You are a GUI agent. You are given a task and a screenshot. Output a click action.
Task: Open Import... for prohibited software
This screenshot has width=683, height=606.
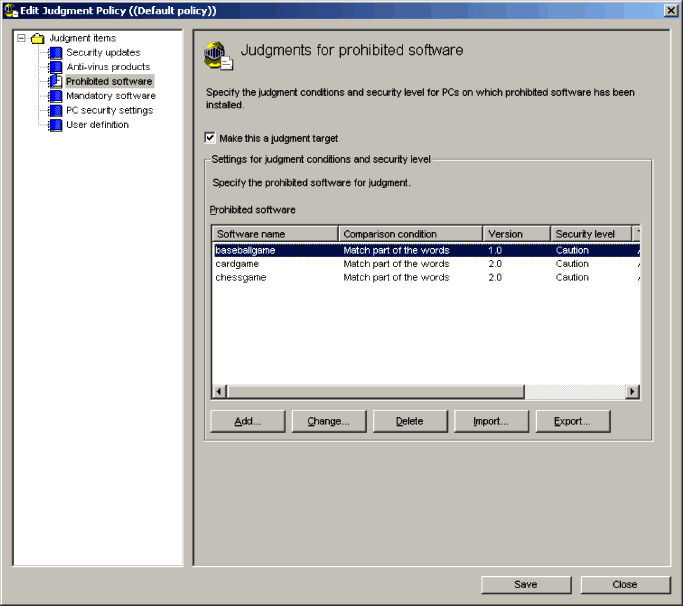coord(491,422)
